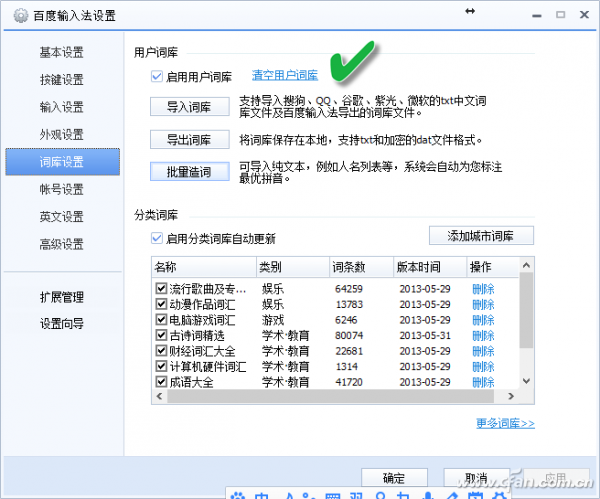Close the 百度输入法设置 window
600x499 pixels.
584,15
